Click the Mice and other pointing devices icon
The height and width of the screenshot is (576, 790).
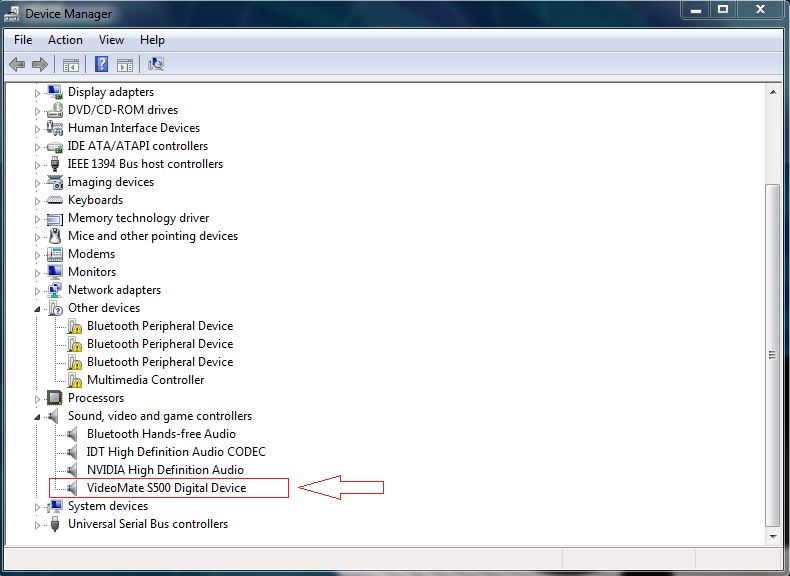[54, 236]
